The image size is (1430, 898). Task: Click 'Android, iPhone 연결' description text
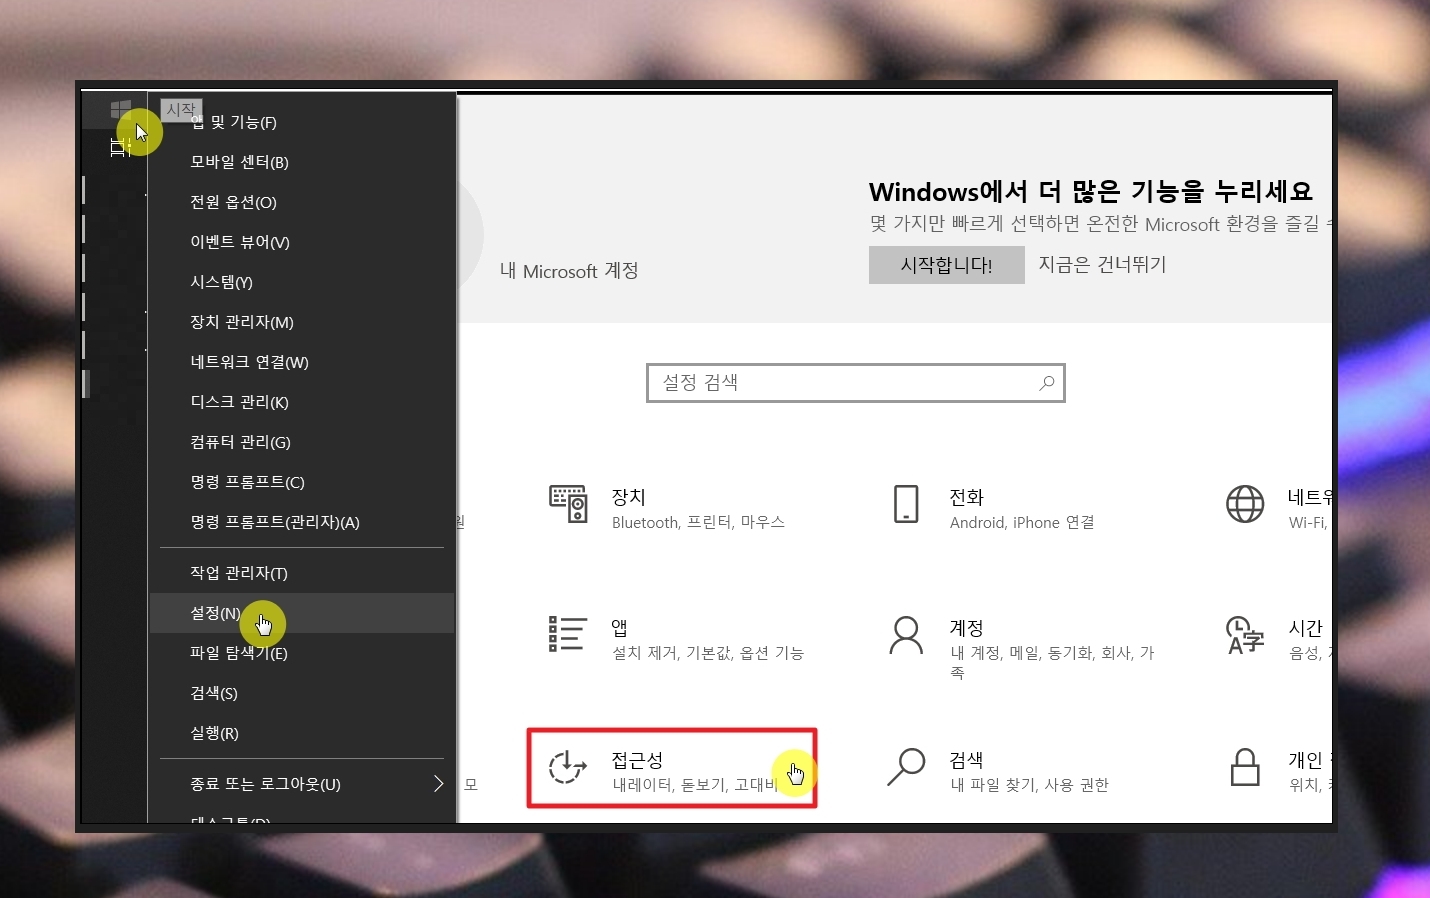[x=1022, y=522]
